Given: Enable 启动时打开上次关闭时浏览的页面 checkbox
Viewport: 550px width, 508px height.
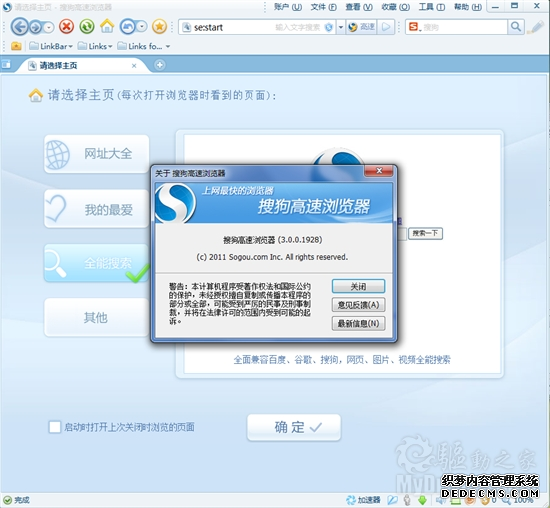Looking at the screenshot, I should click(x=55, y=427).
